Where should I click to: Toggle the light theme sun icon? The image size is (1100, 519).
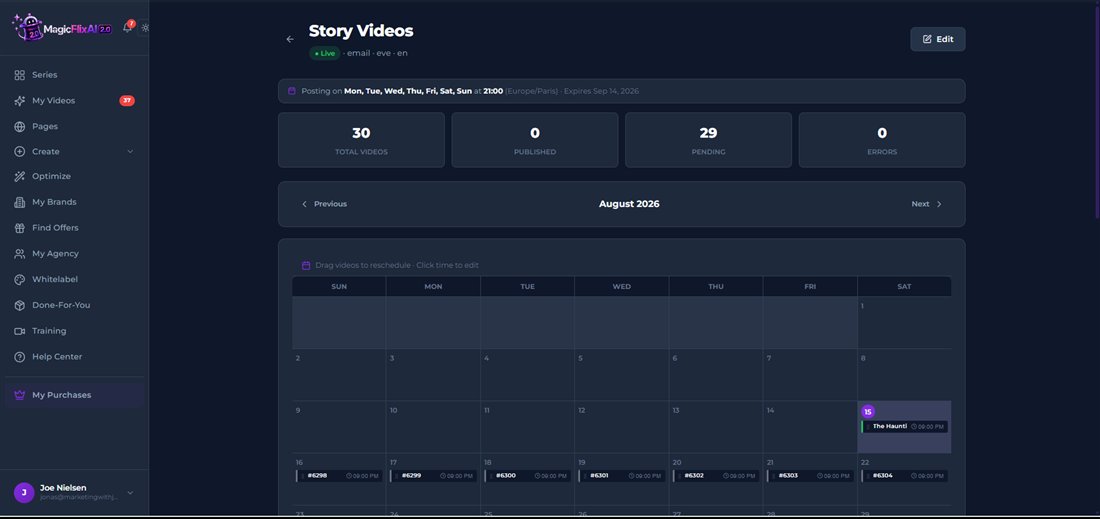[145, 28]
